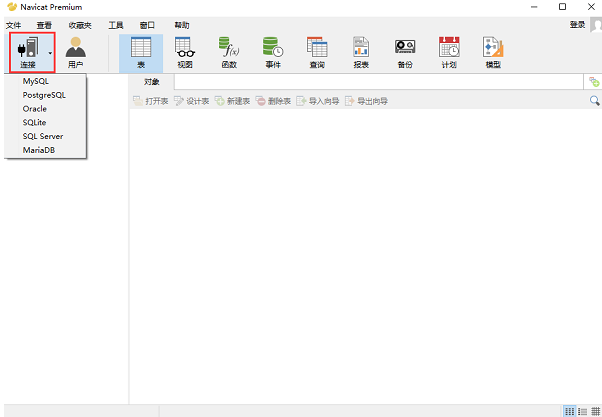Switch to the 对象 (Objects) tab
The height and width of the screenshot is (417, 602).
click(151, 81)
